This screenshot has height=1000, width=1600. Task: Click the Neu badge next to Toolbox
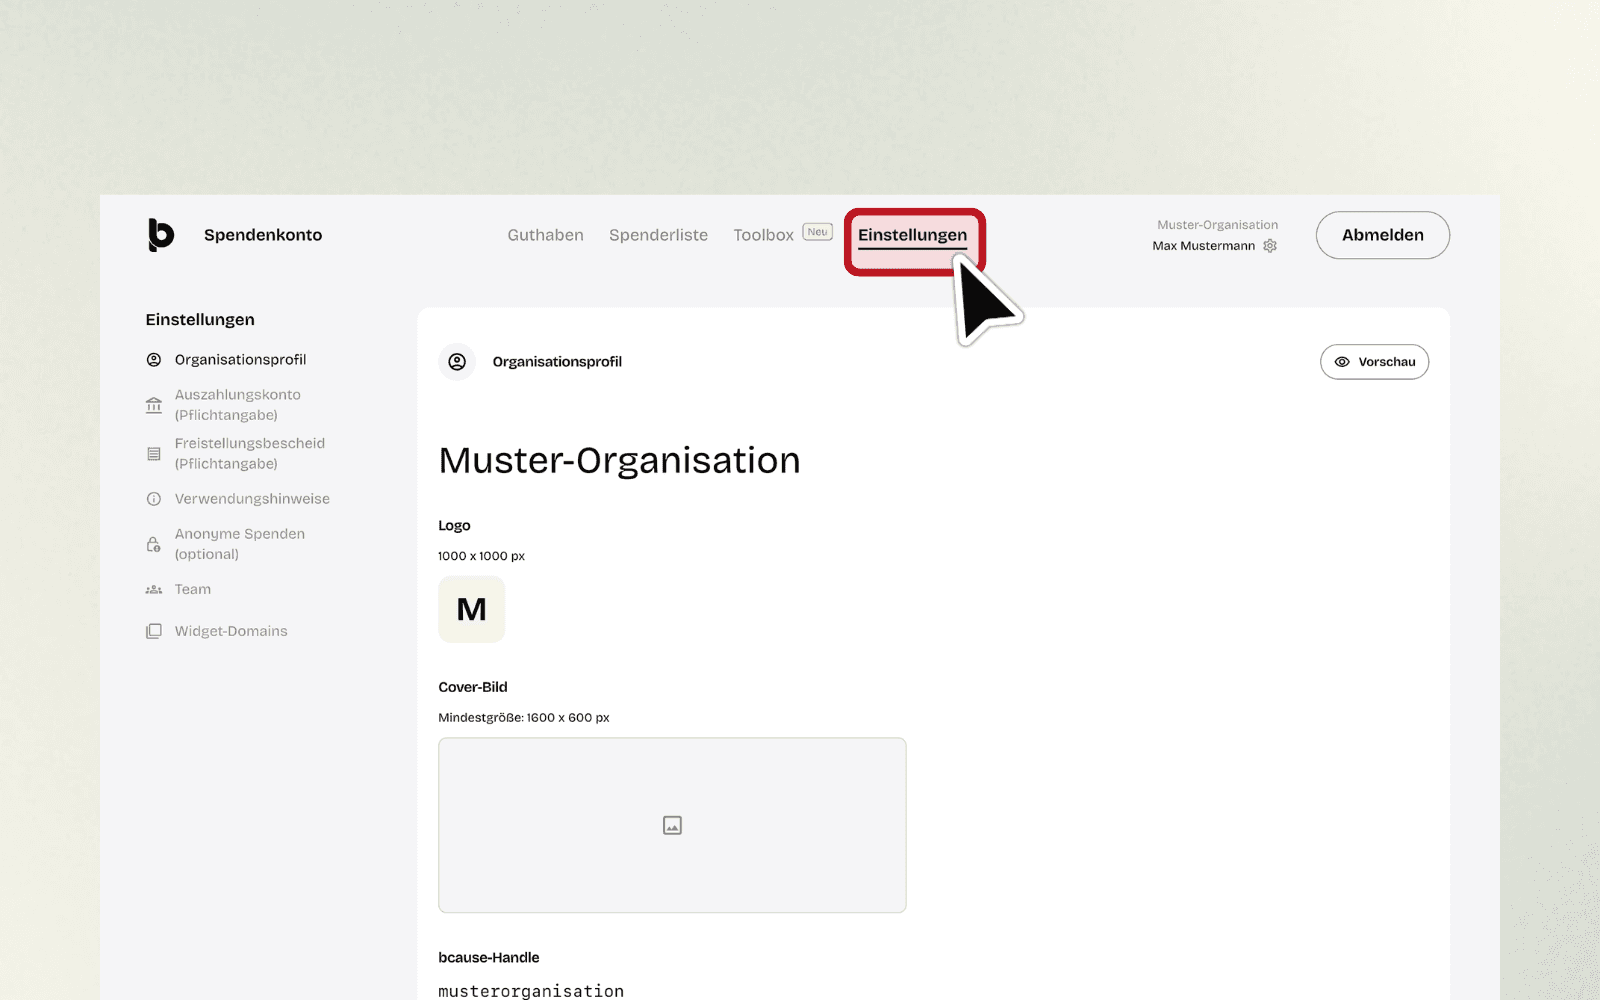coord(818,232)
